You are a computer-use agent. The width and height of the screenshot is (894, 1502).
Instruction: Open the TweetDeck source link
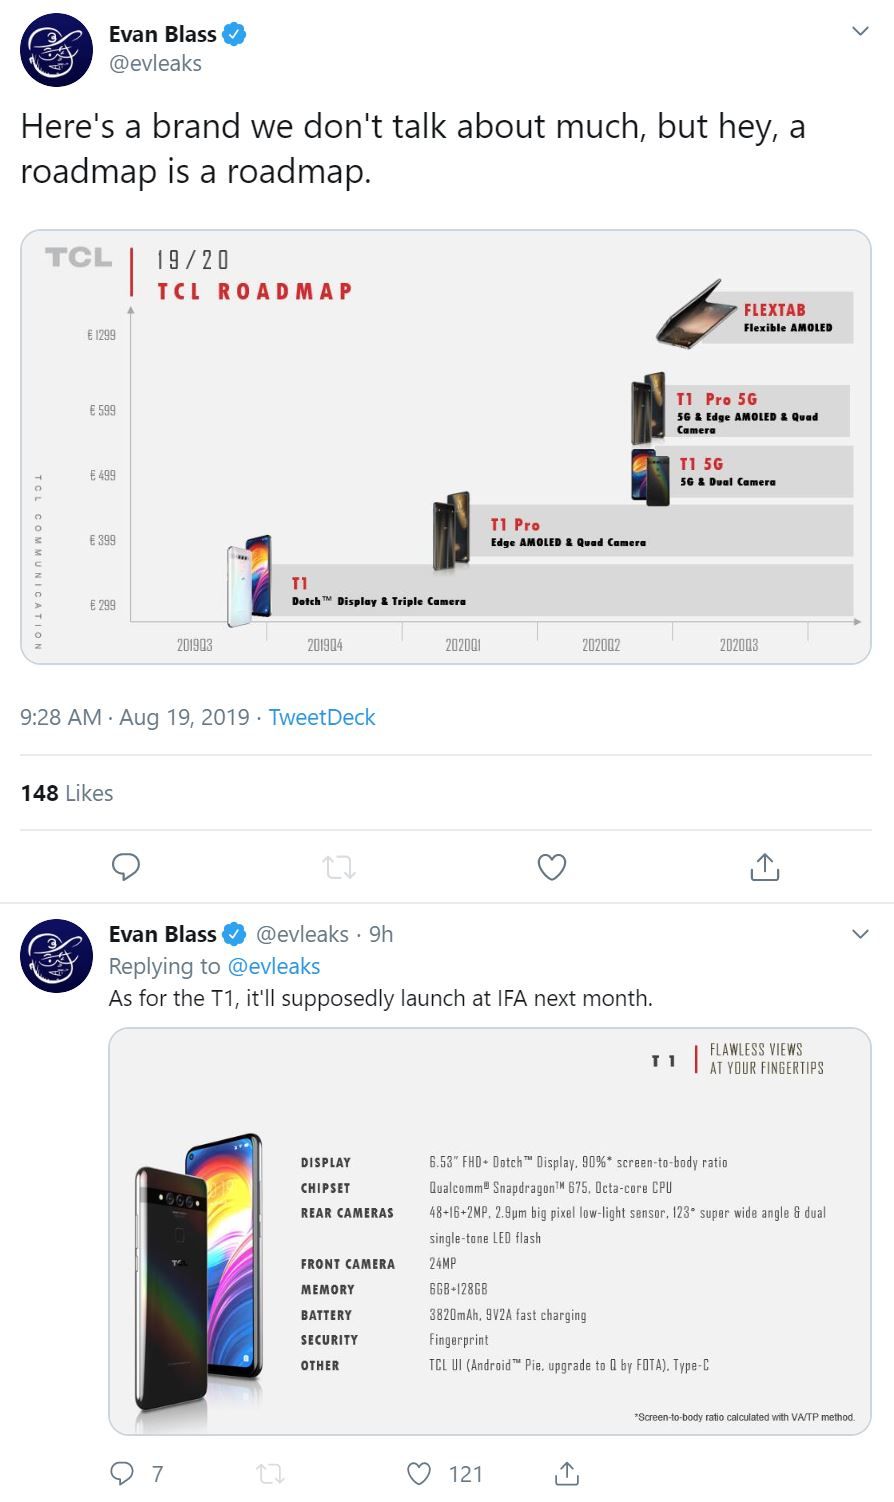[x=321, y=717]
